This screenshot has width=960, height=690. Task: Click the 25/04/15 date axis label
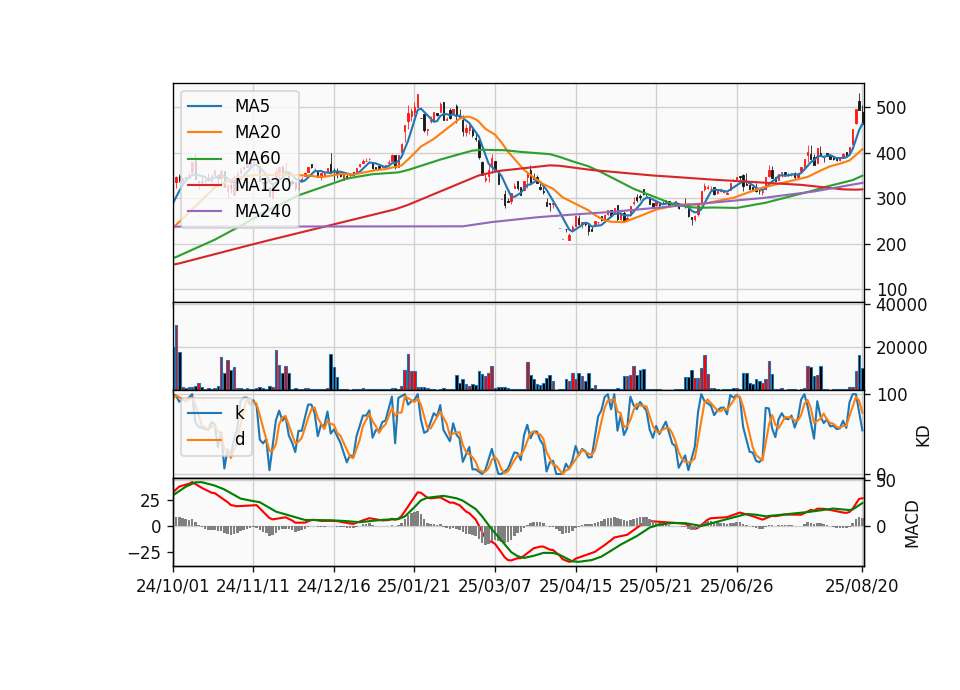(x=576, y=586)
